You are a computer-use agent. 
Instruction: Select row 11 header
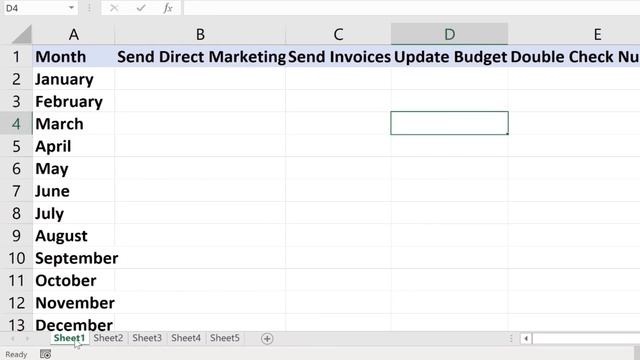click(16, 280)
